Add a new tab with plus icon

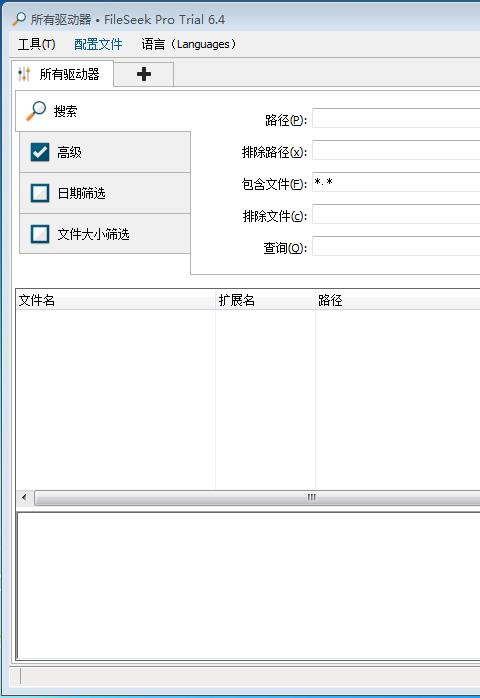coord(143,74)
